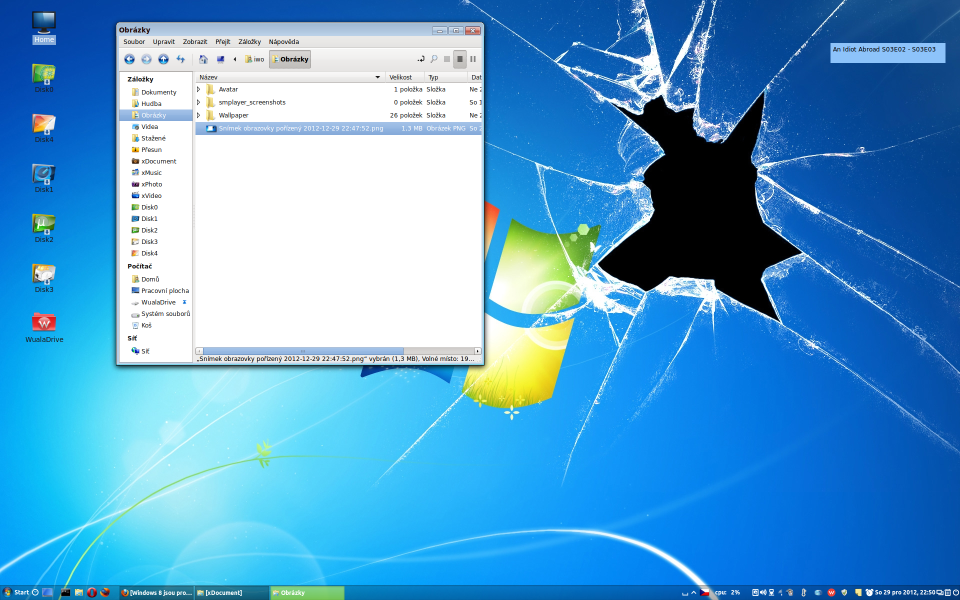Open Dokumenty bookmark in sidebar
960x600 pixels.
point(156,92)
